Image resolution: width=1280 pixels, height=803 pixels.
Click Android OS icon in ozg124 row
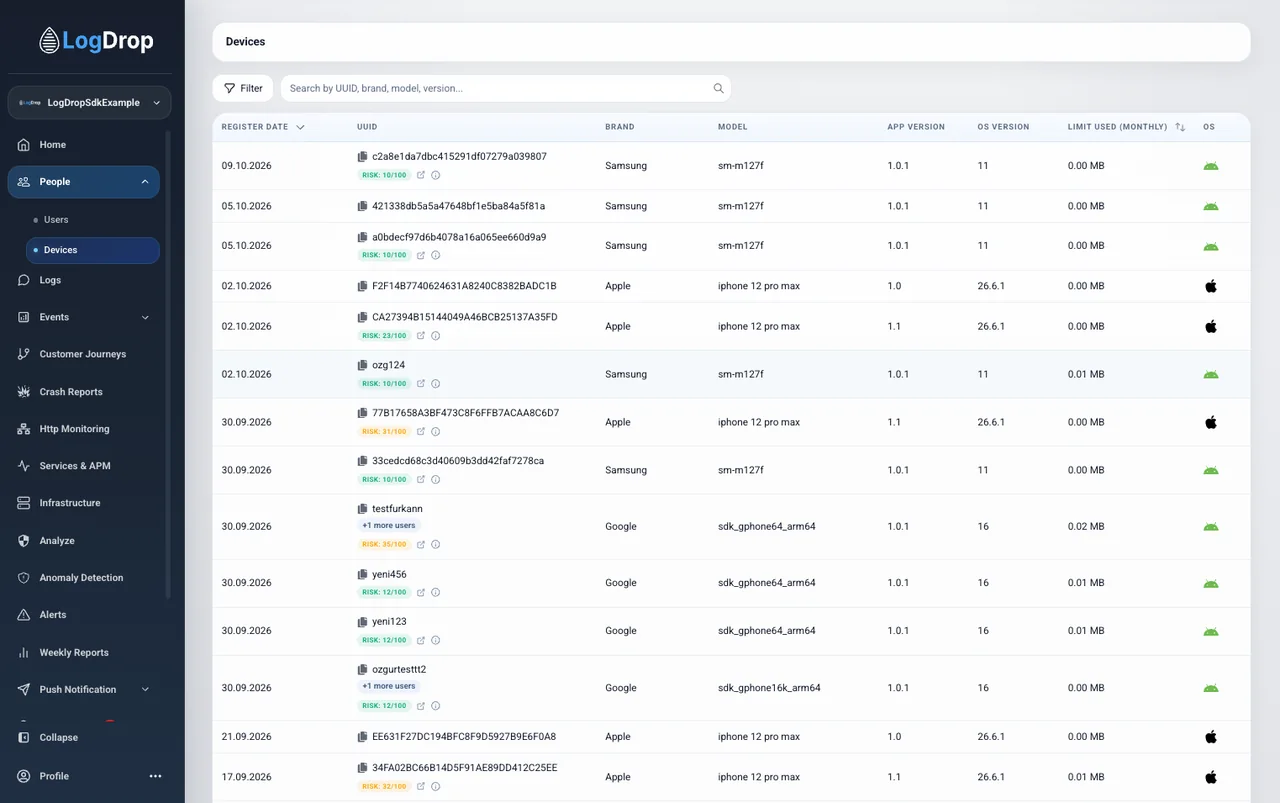point(1211,374)
